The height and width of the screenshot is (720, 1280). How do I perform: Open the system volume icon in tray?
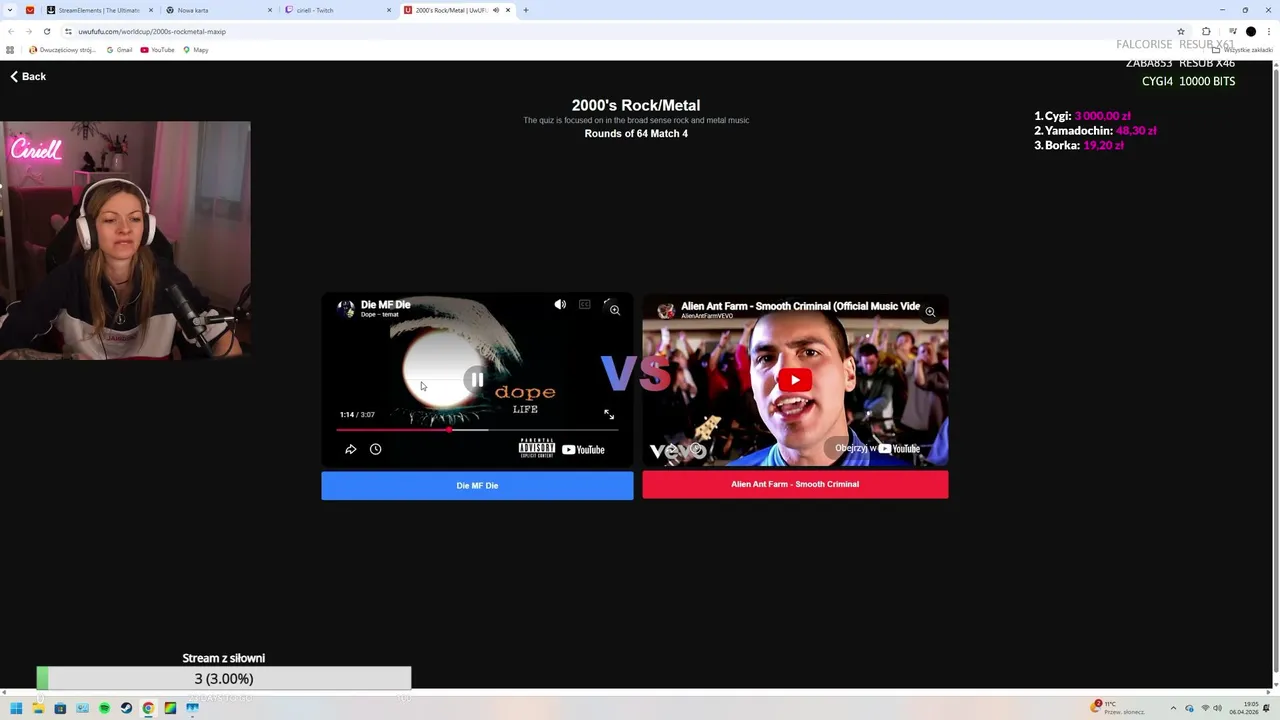[x=1218, y=708]
